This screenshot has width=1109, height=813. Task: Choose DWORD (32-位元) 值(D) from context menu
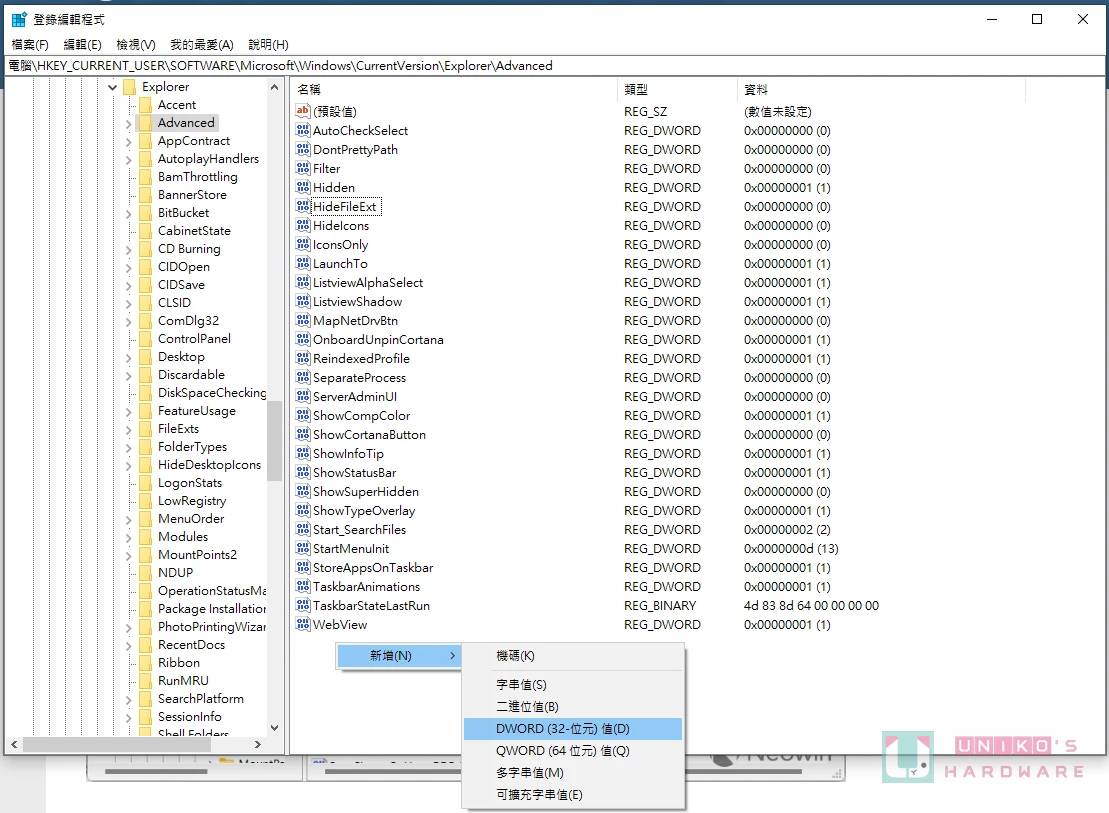[x=563, y=729]
